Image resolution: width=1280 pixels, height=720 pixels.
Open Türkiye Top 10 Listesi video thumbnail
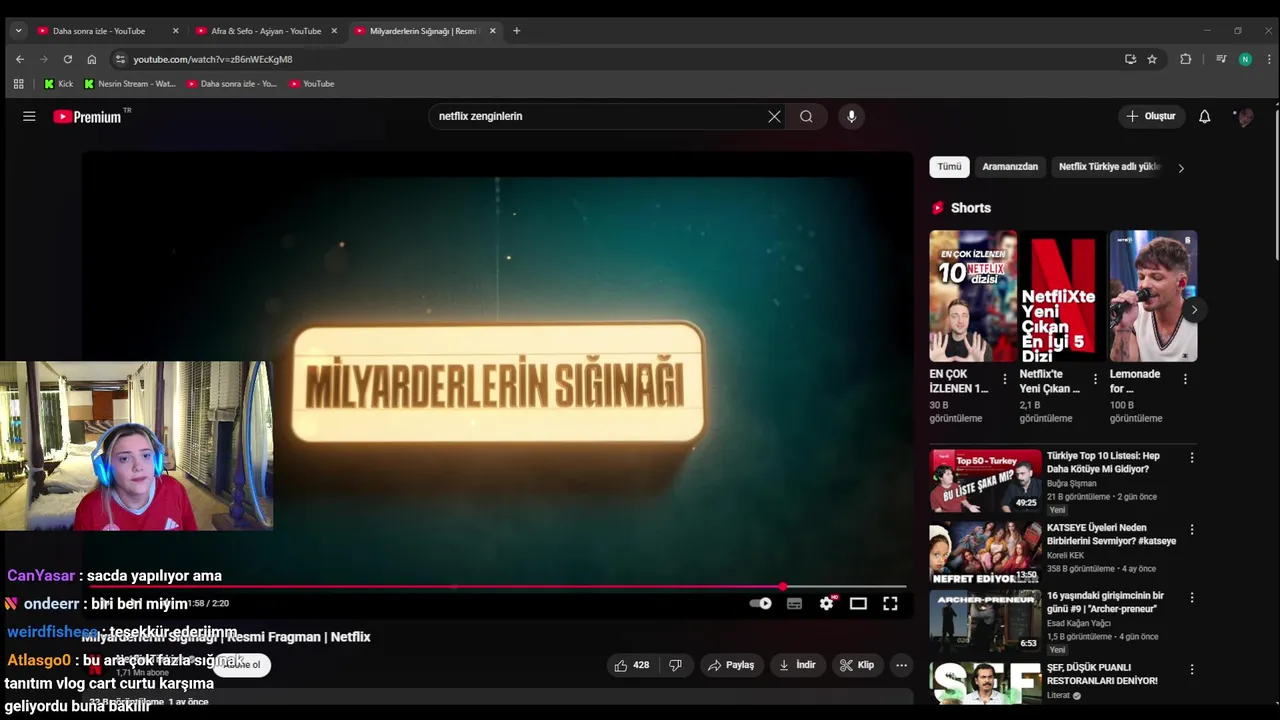tap(985, 481)
